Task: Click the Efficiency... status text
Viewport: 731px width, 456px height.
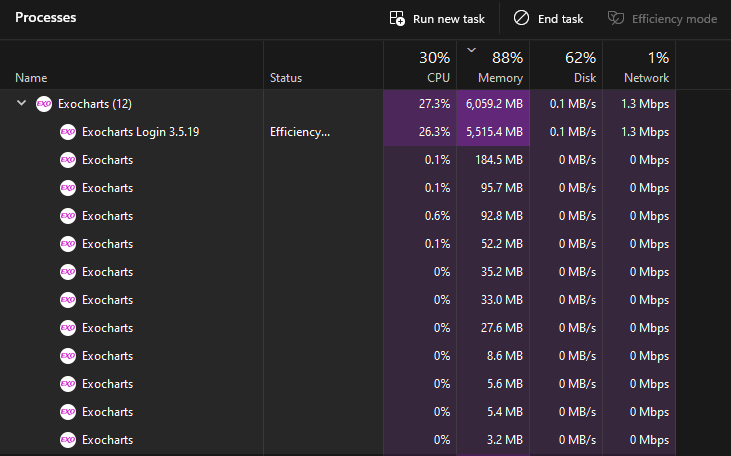Action: pos(300,132)
